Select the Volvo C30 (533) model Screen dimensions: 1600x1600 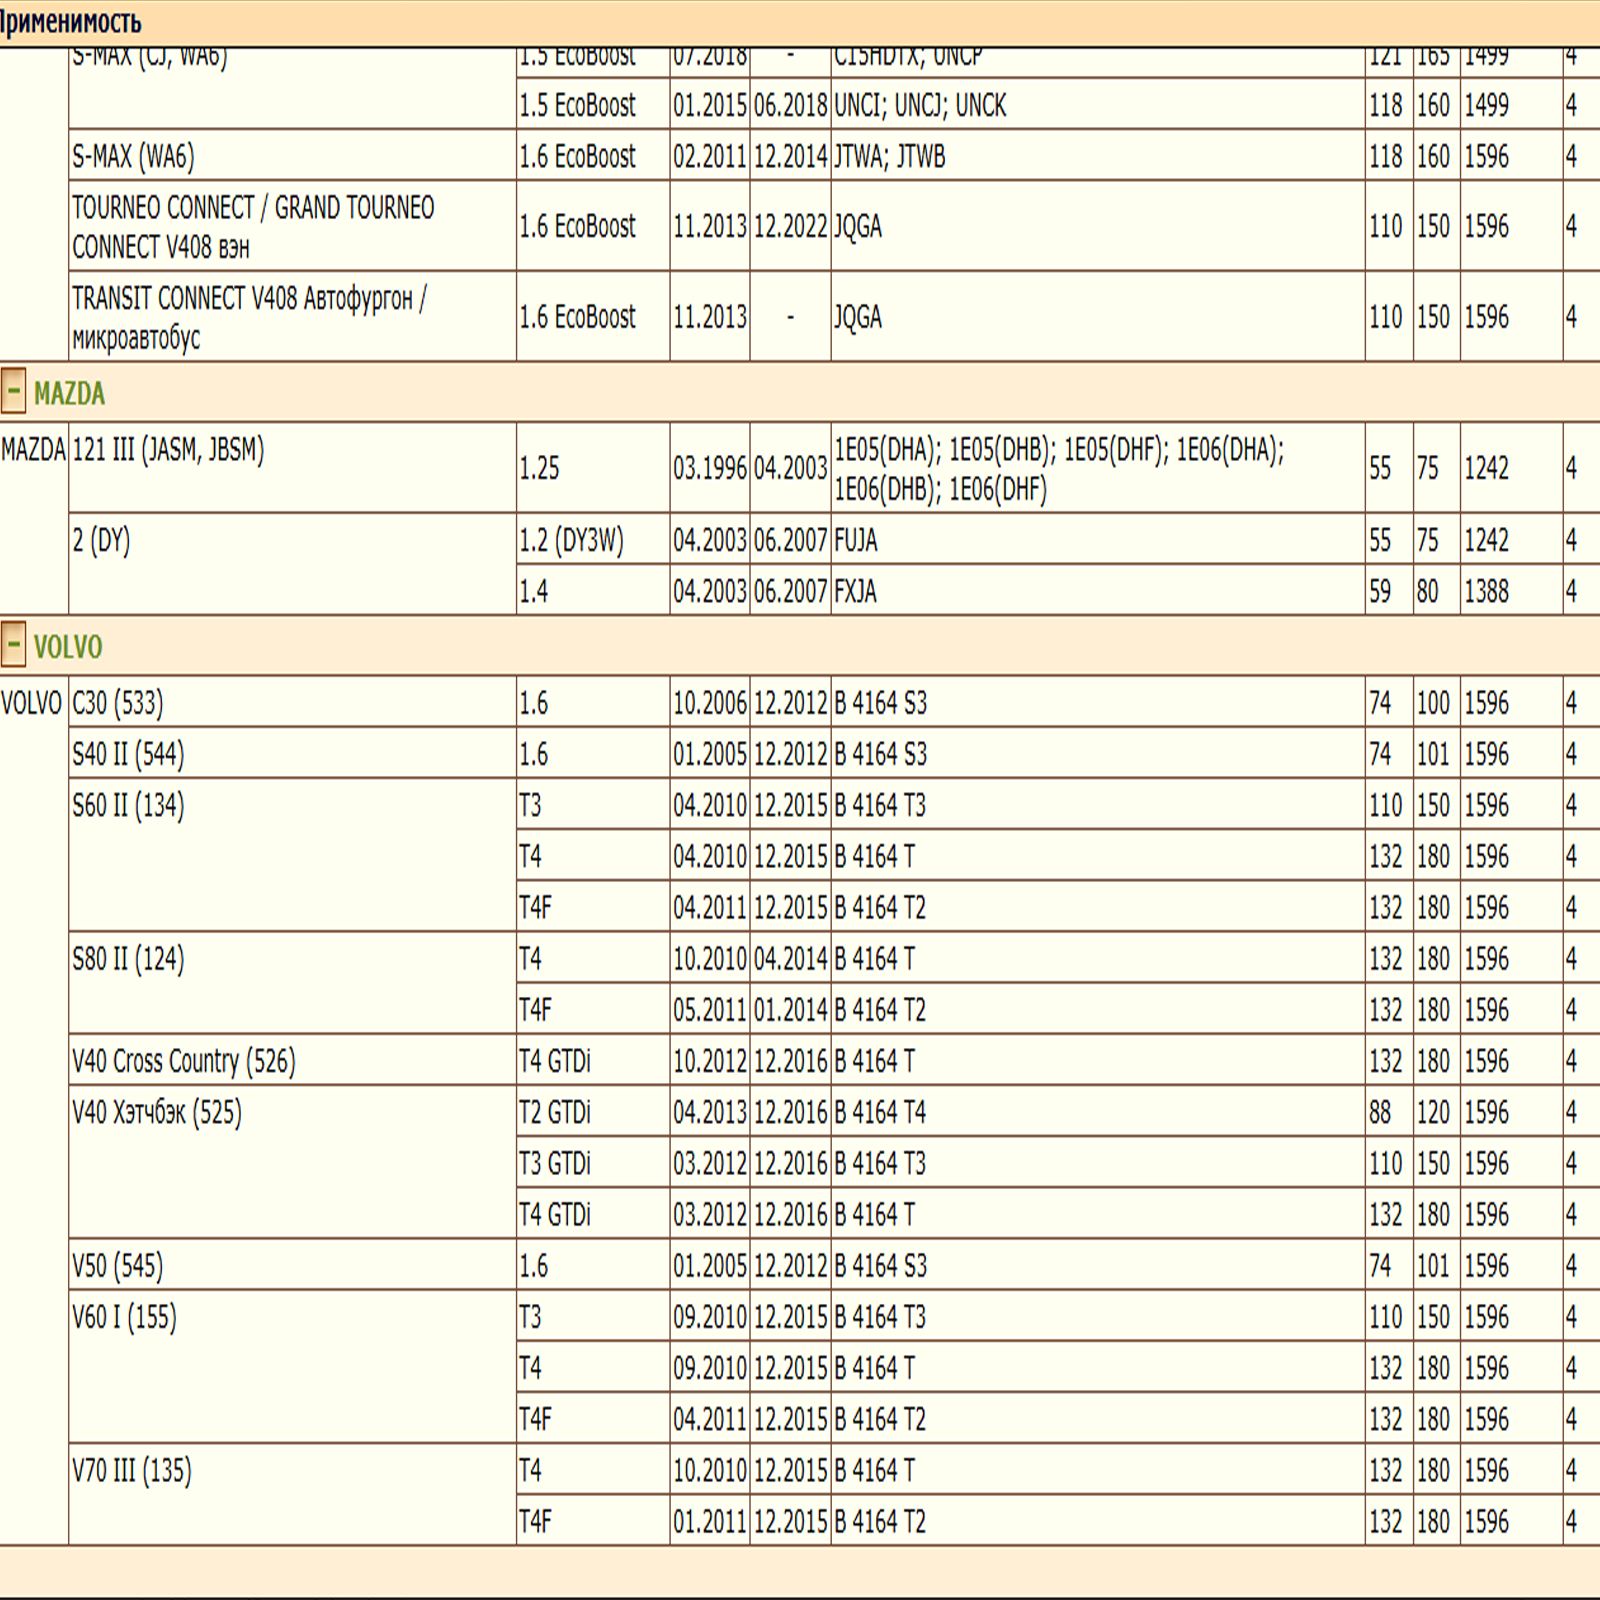[x=117, y=703]
